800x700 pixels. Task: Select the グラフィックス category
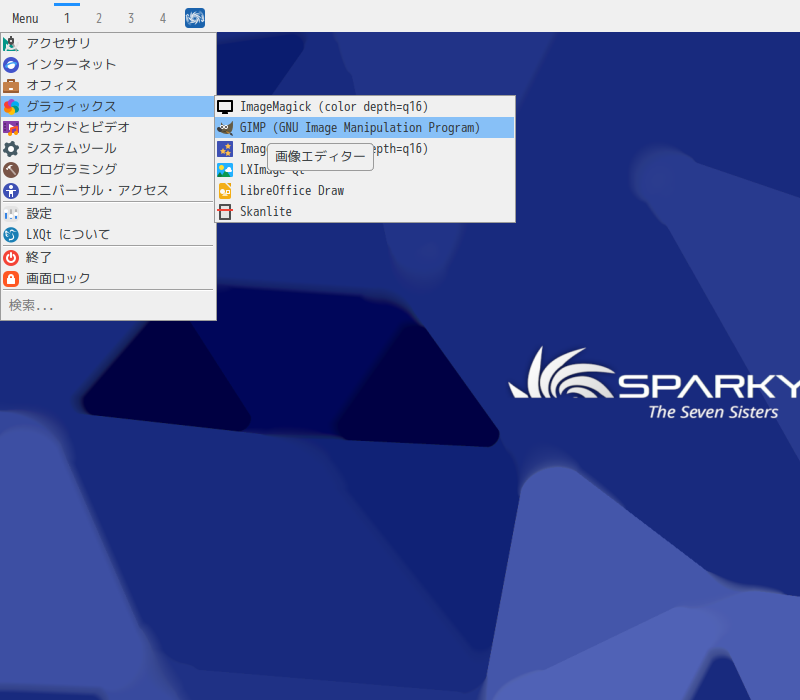tap(108, 106)
